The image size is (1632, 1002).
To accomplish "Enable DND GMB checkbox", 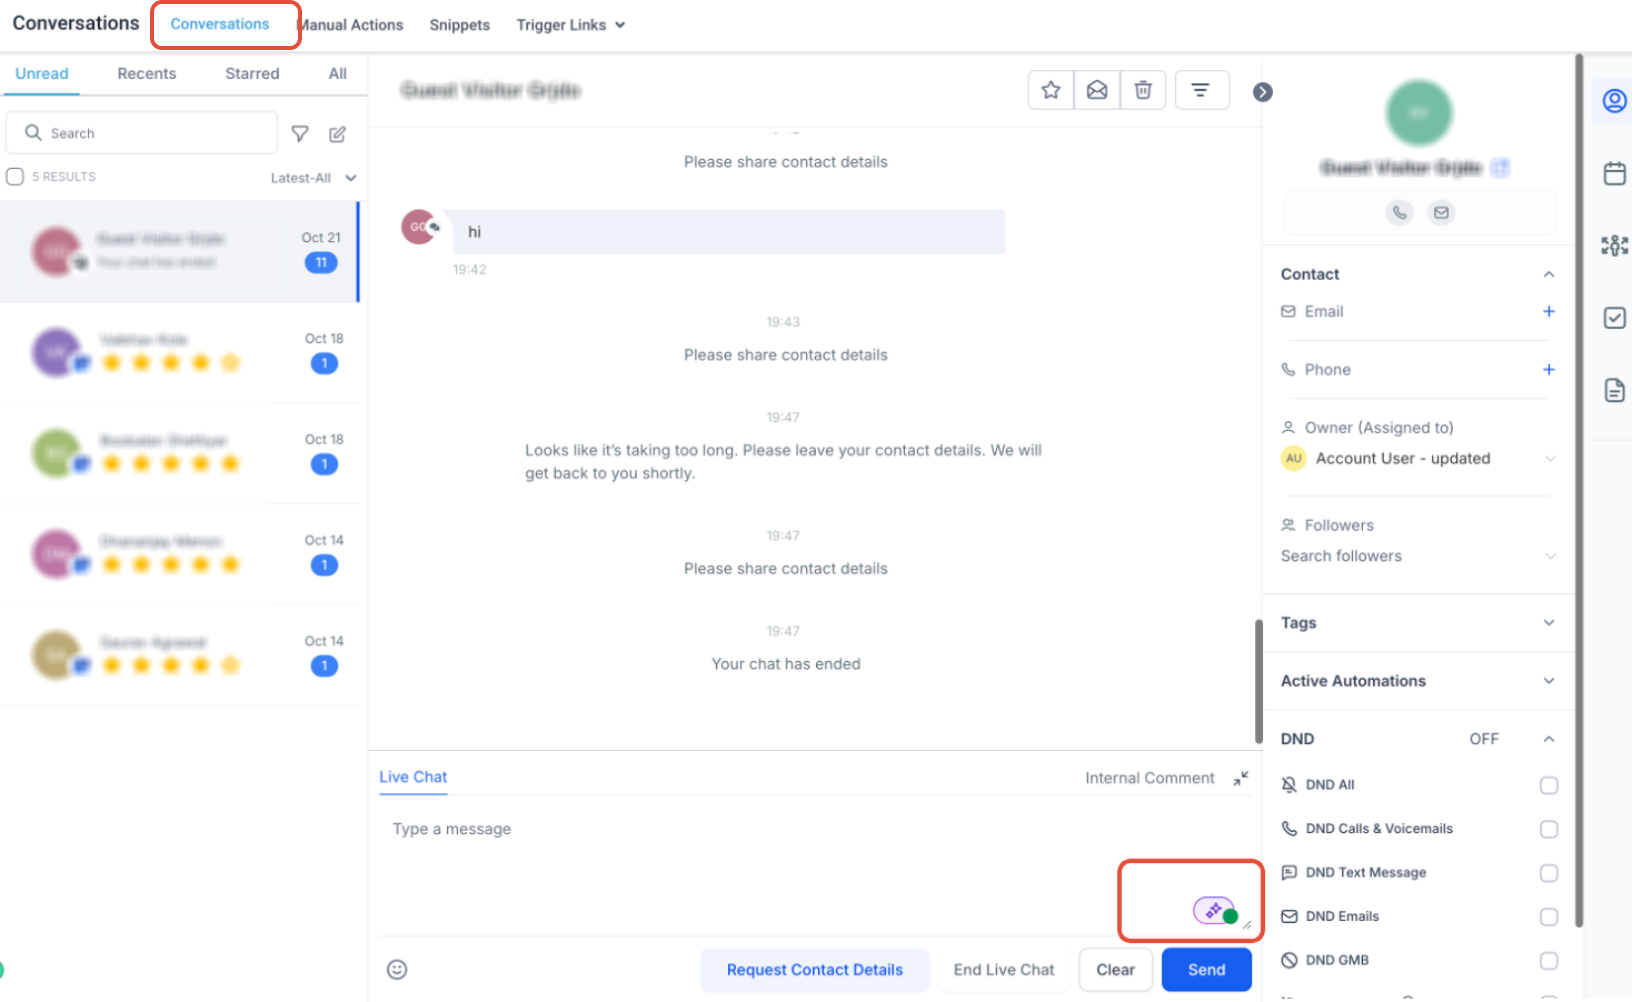I will [x=1549, y=961].
